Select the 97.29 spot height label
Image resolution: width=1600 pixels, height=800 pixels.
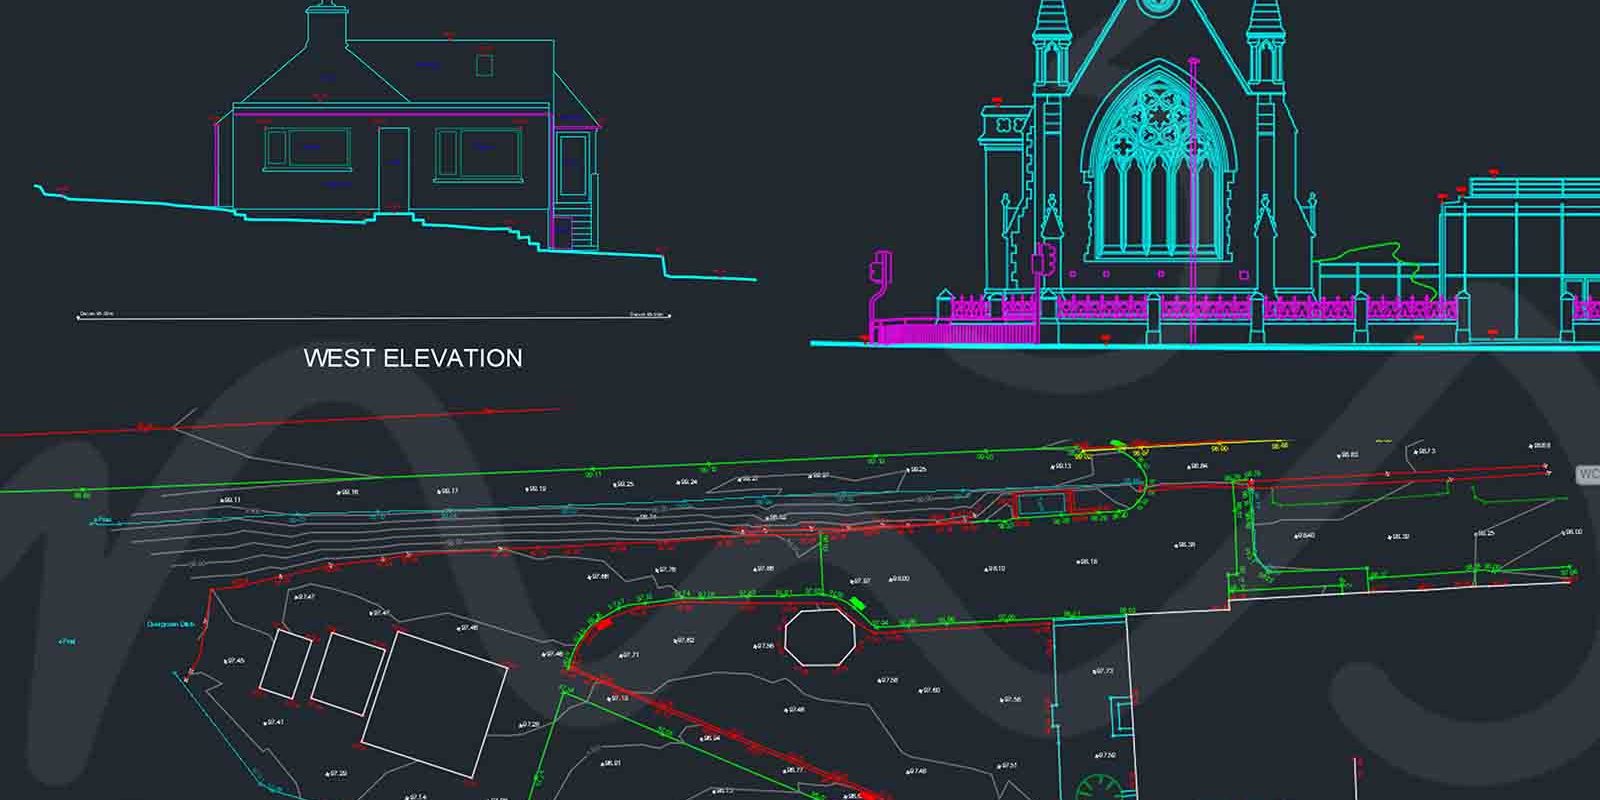[336, 773]
